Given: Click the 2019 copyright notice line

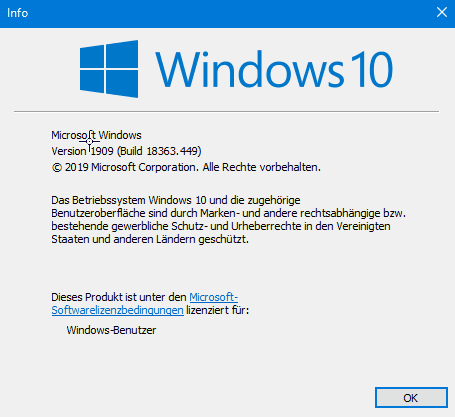Looking at the screenshot, I should (x=186, y=167).
